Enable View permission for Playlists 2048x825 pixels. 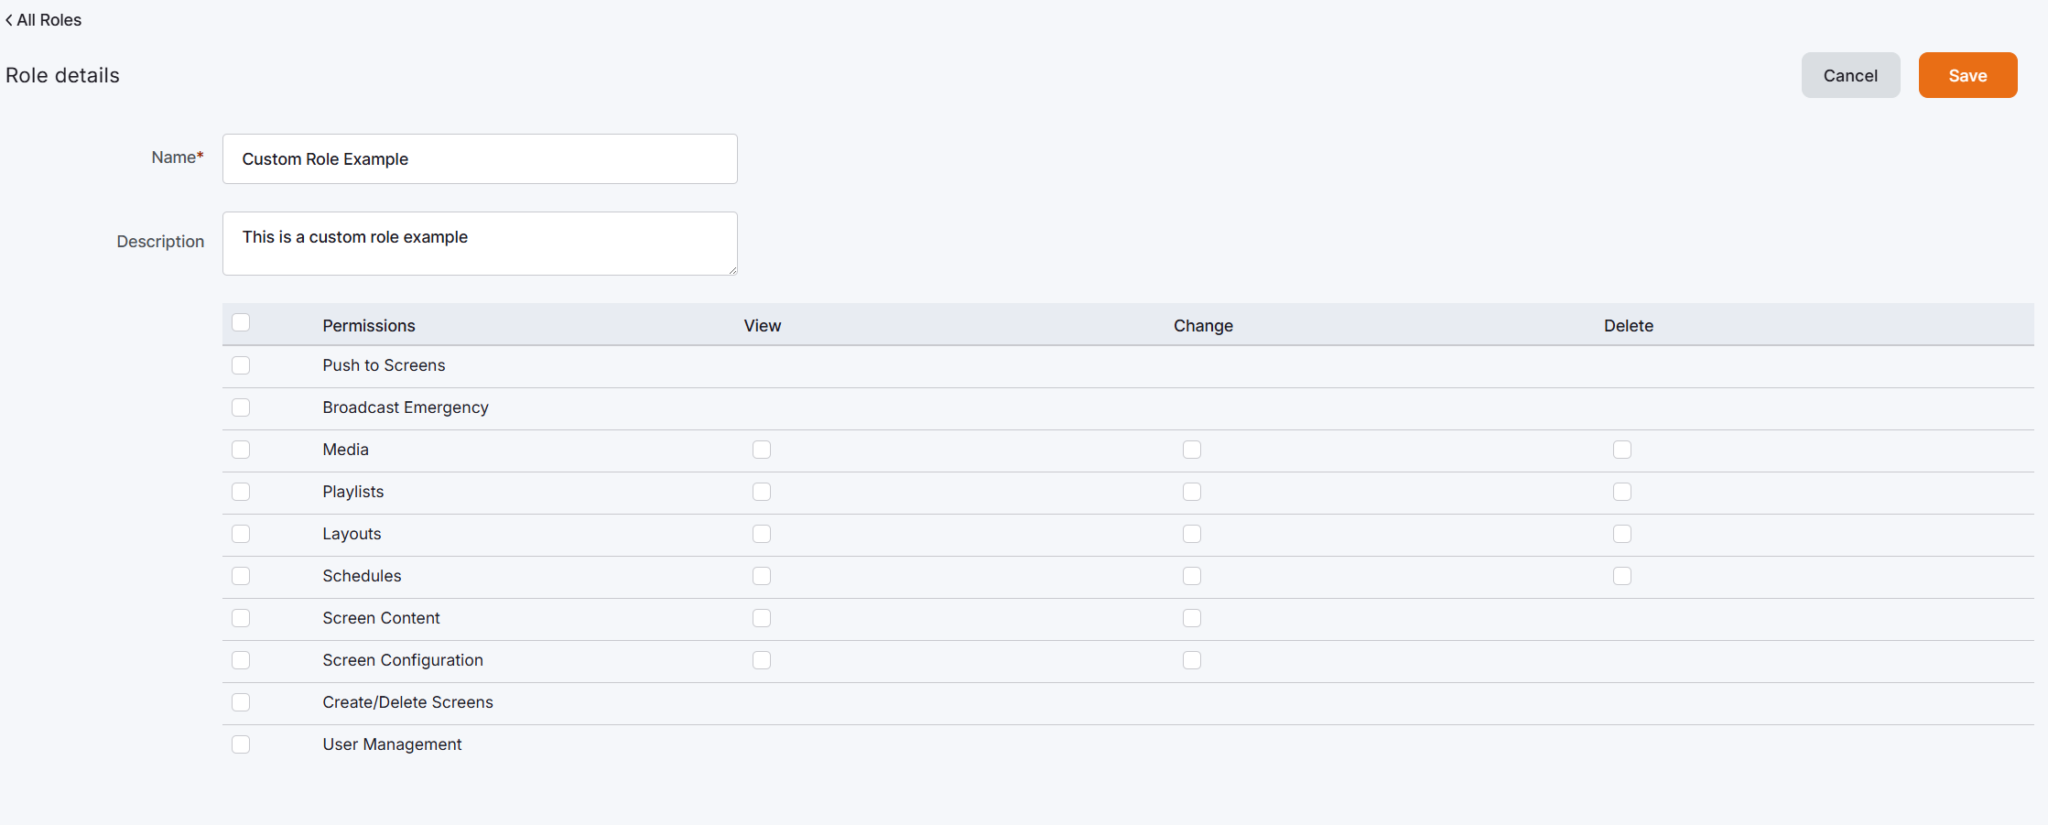point(762,491)
